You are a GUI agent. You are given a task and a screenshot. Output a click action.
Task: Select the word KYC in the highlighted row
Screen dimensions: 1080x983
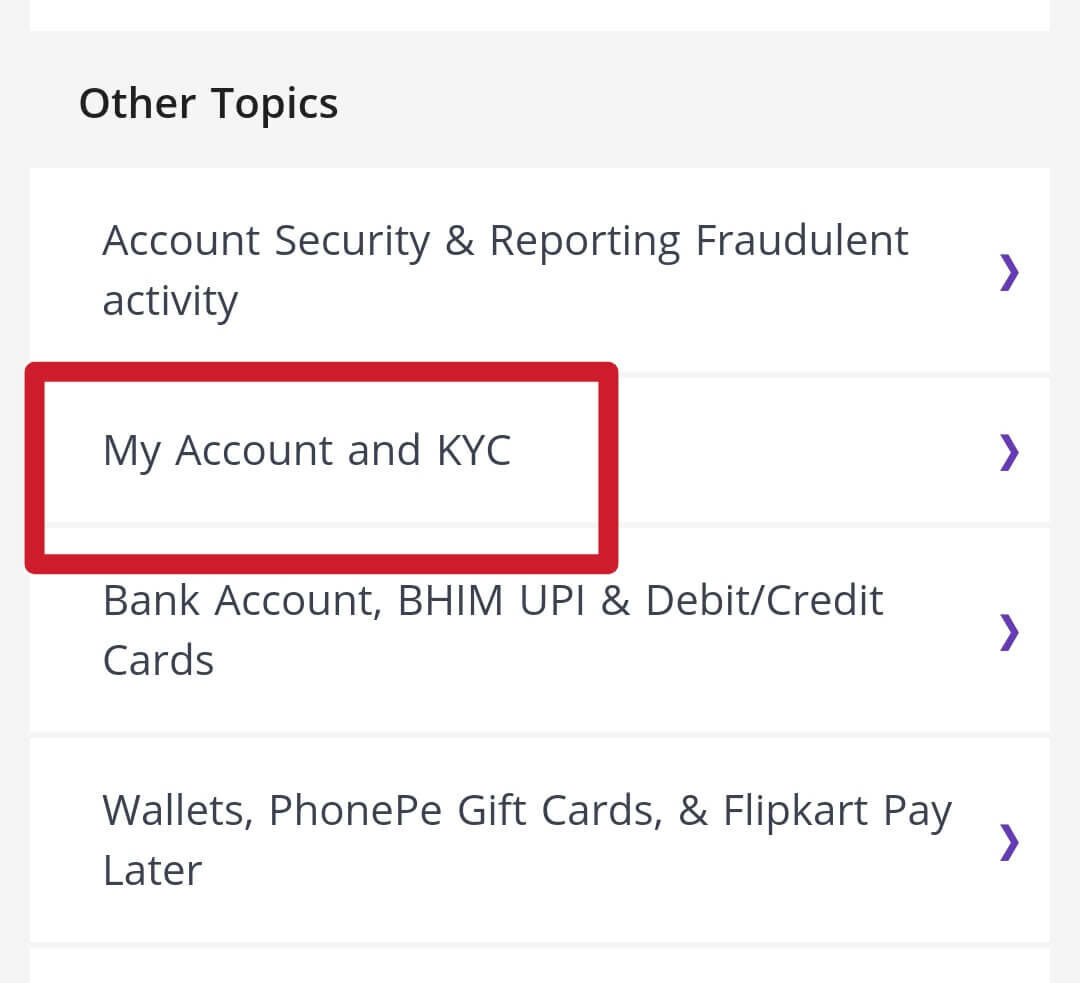(473, 451)
